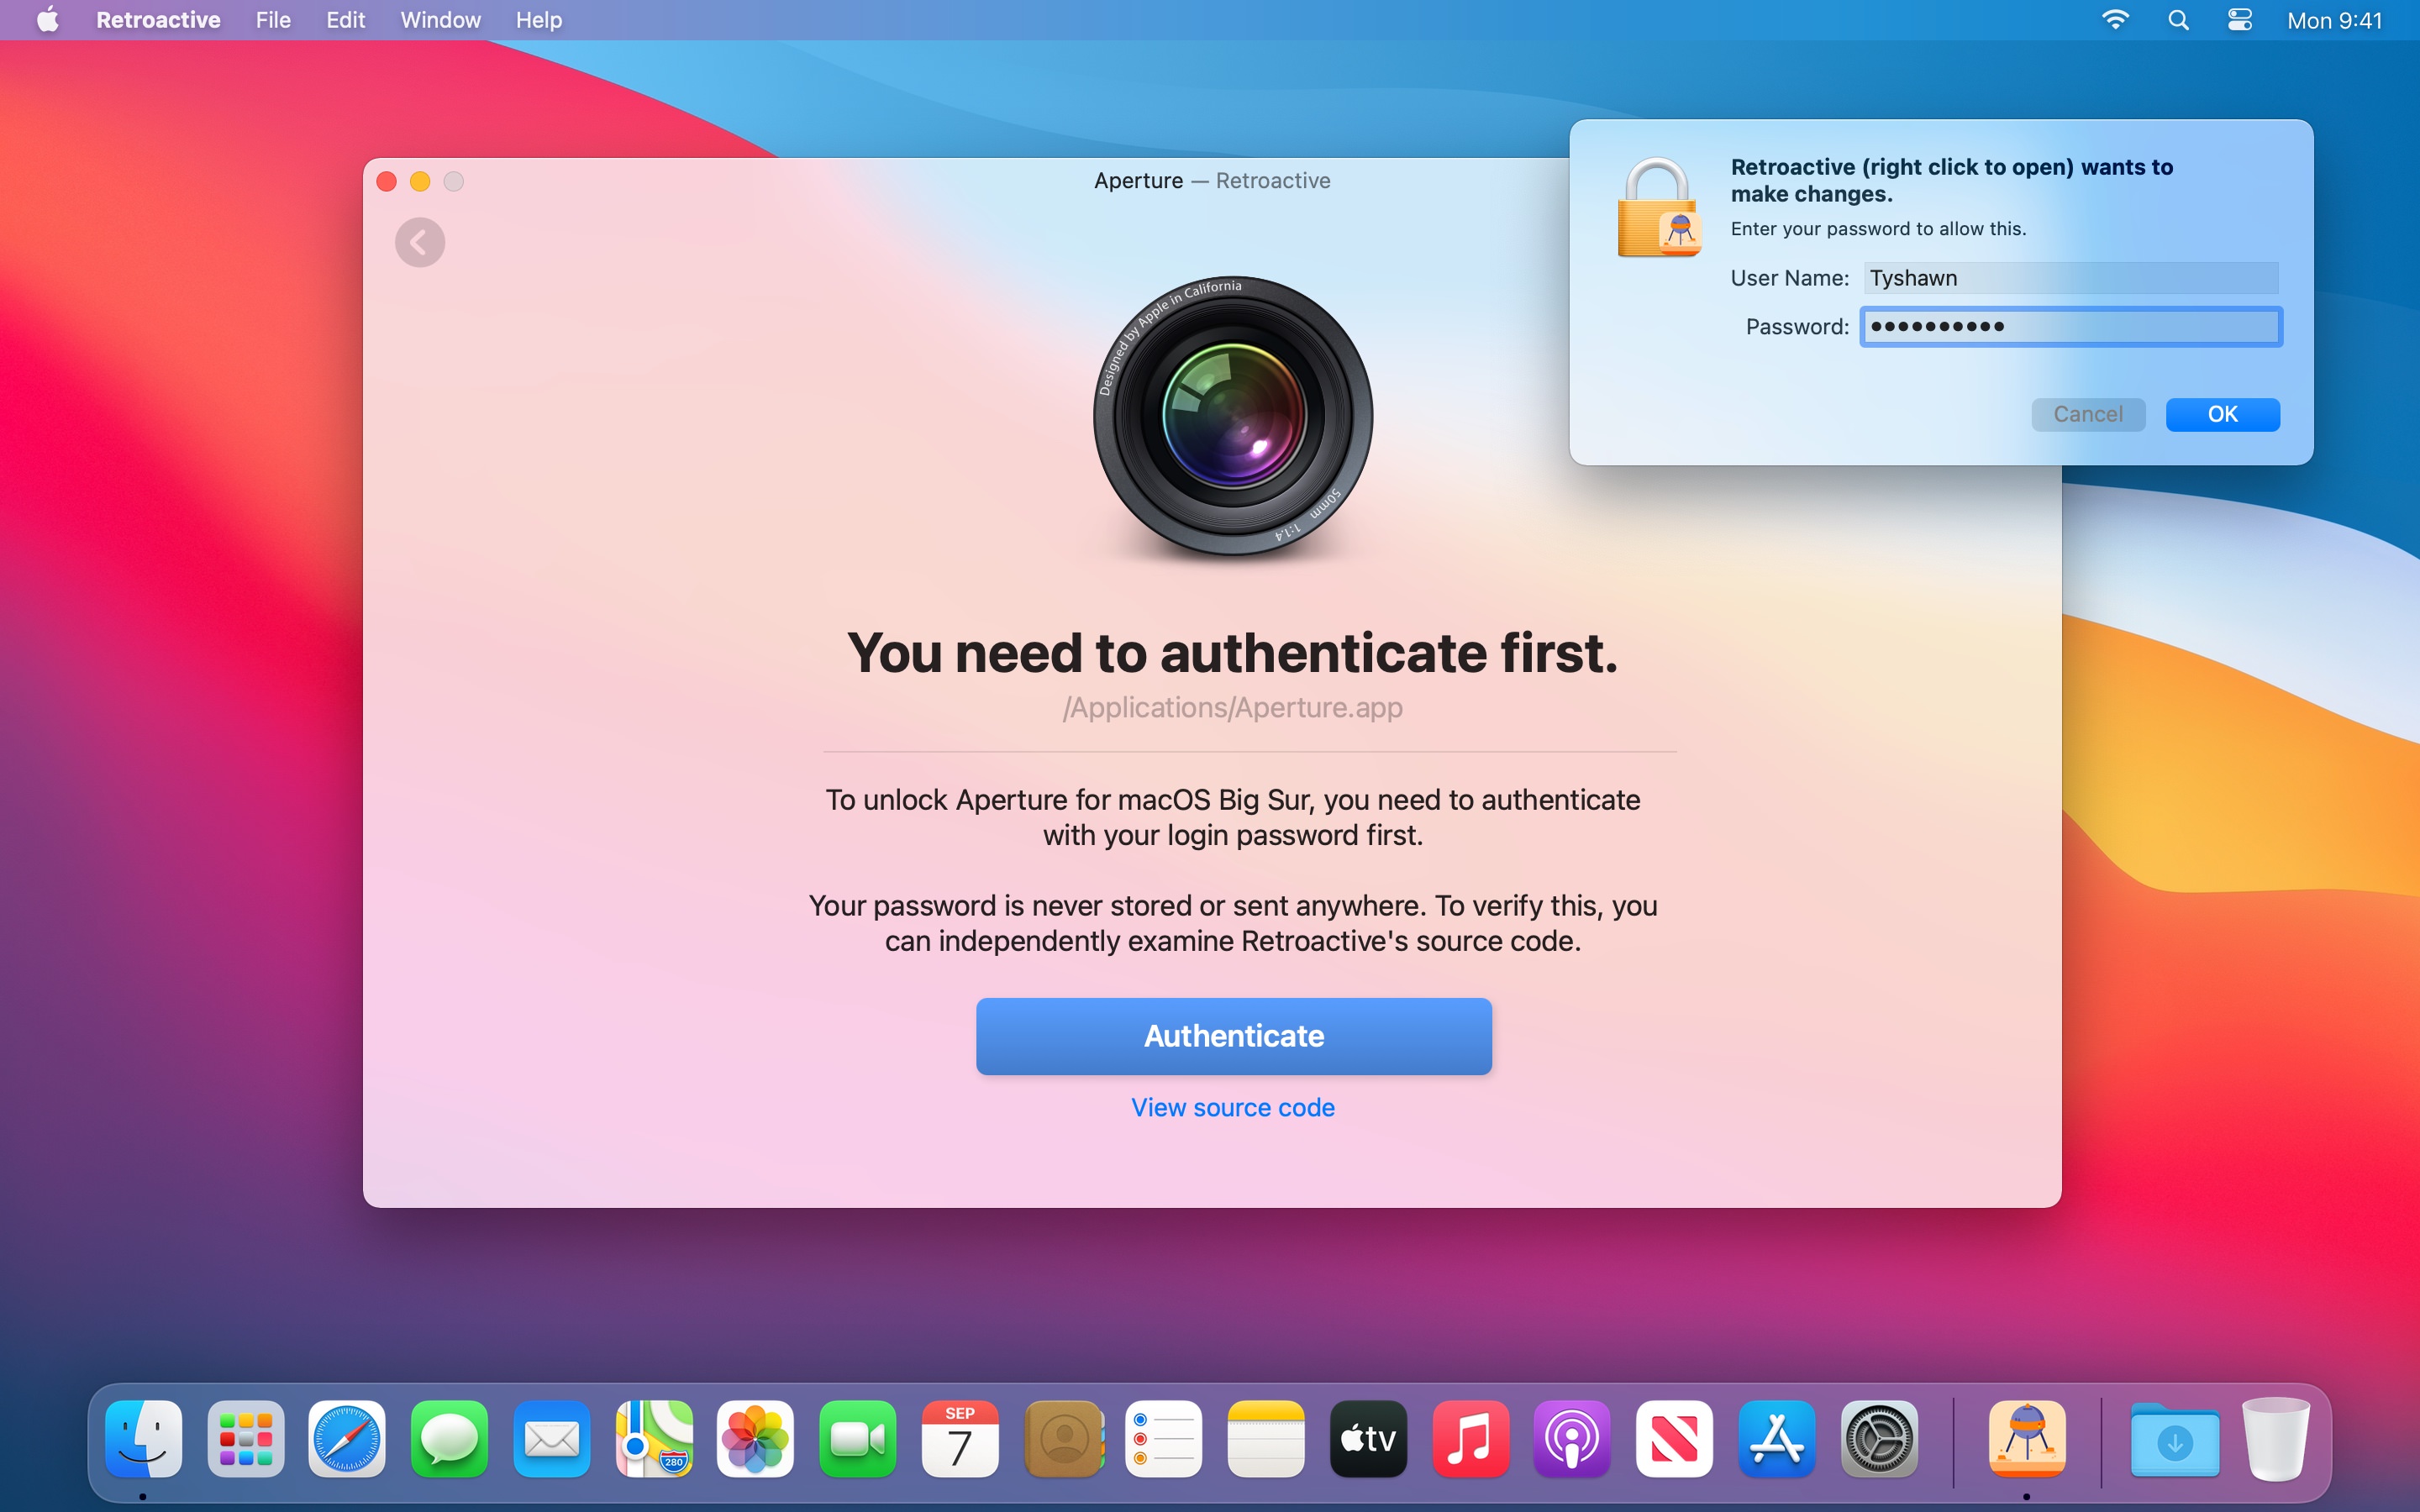The height and width of the screenshot is (1512, 2420).
Task: Click the back arrow button in Retroactive
Action: [x=419, y=242]
